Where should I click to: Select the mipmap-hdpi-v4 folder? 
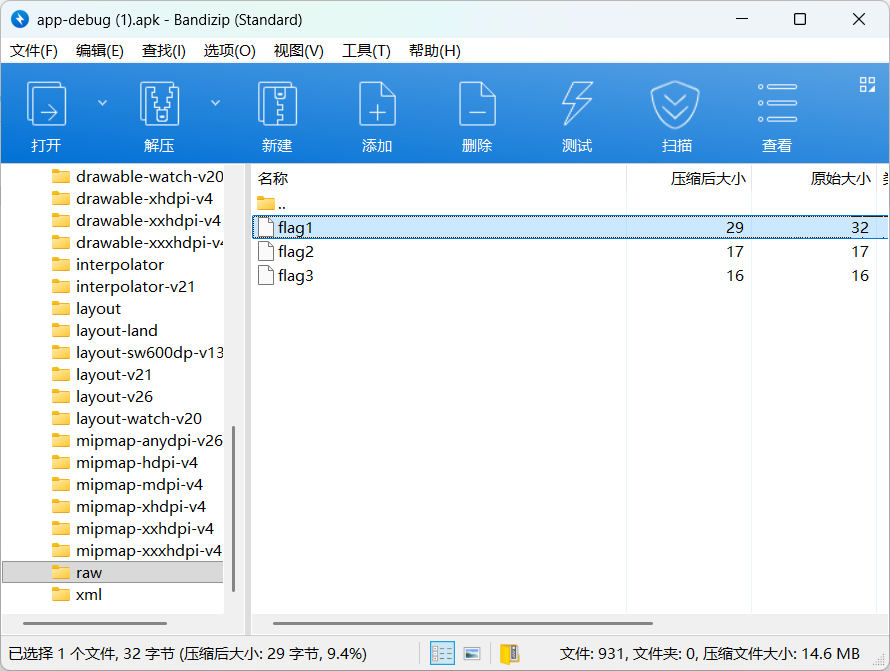(125, 463)
